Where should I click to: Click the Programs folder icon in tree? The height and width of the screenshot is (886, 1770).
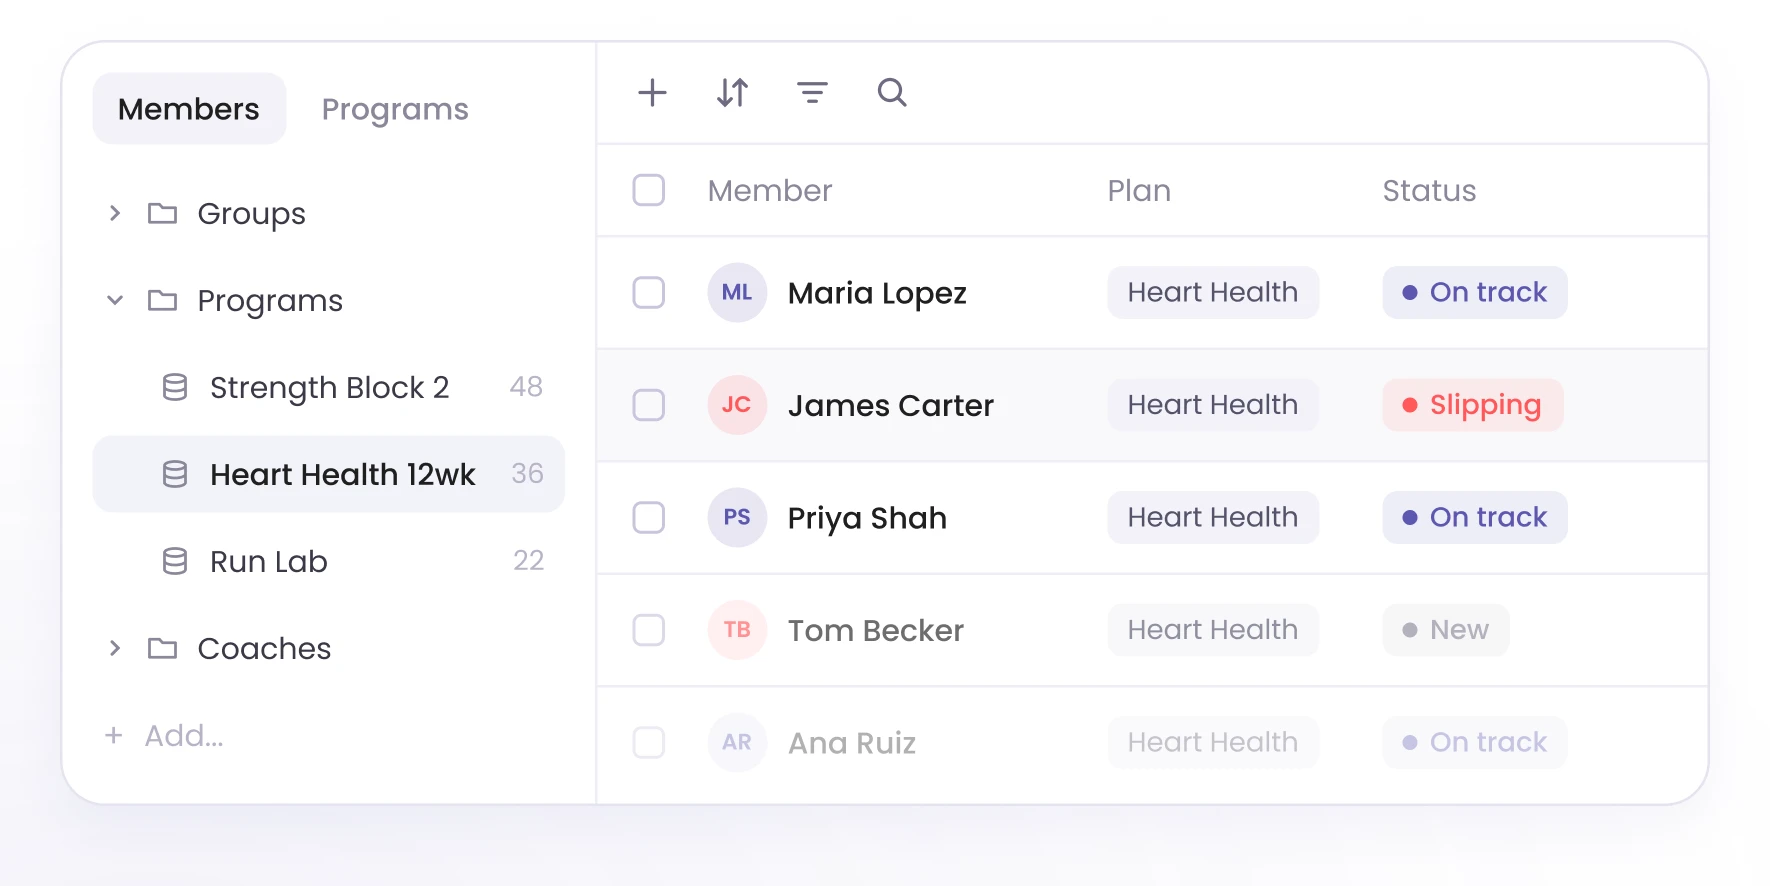pyautogui.click(x=162, y=300)
